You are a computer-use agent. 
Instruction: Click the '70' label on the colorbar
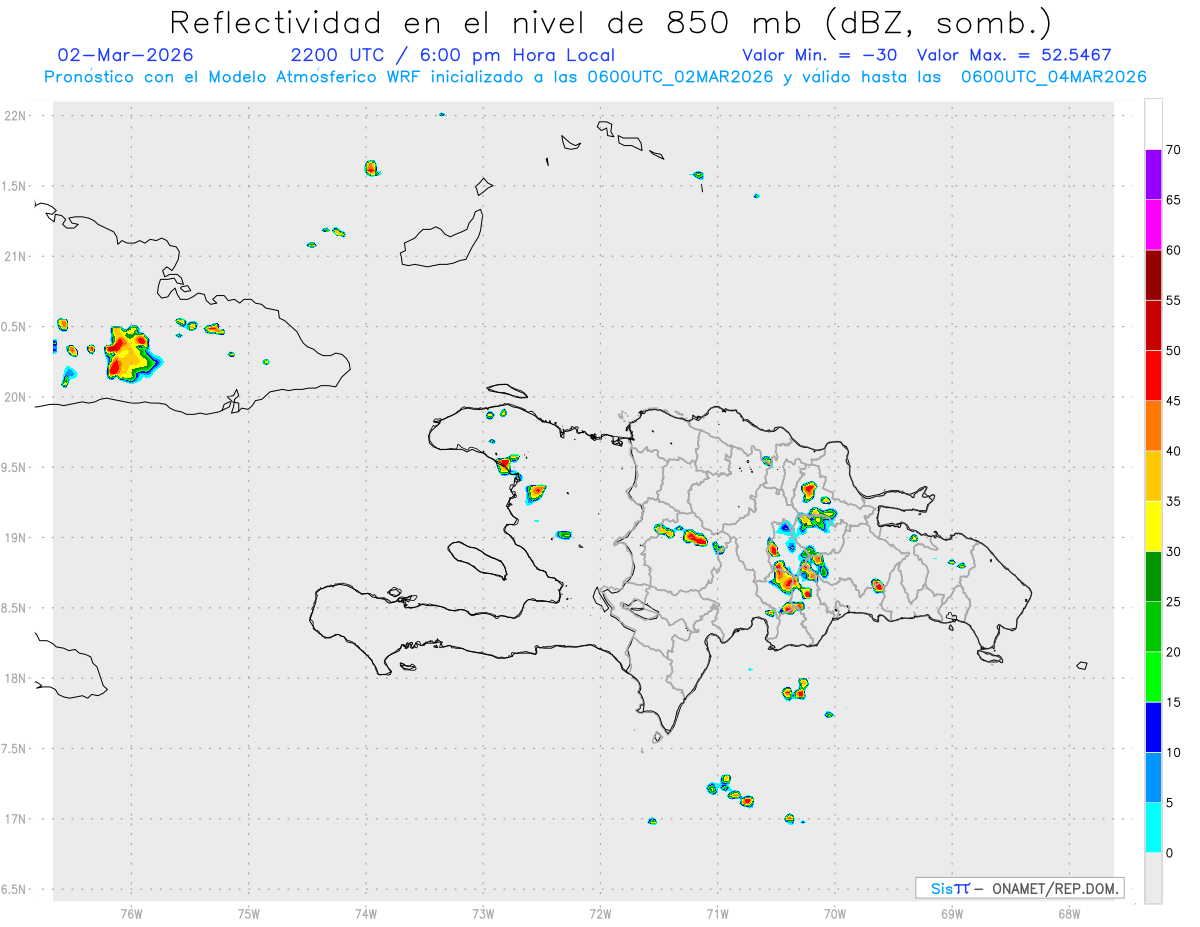[1173, 150]
